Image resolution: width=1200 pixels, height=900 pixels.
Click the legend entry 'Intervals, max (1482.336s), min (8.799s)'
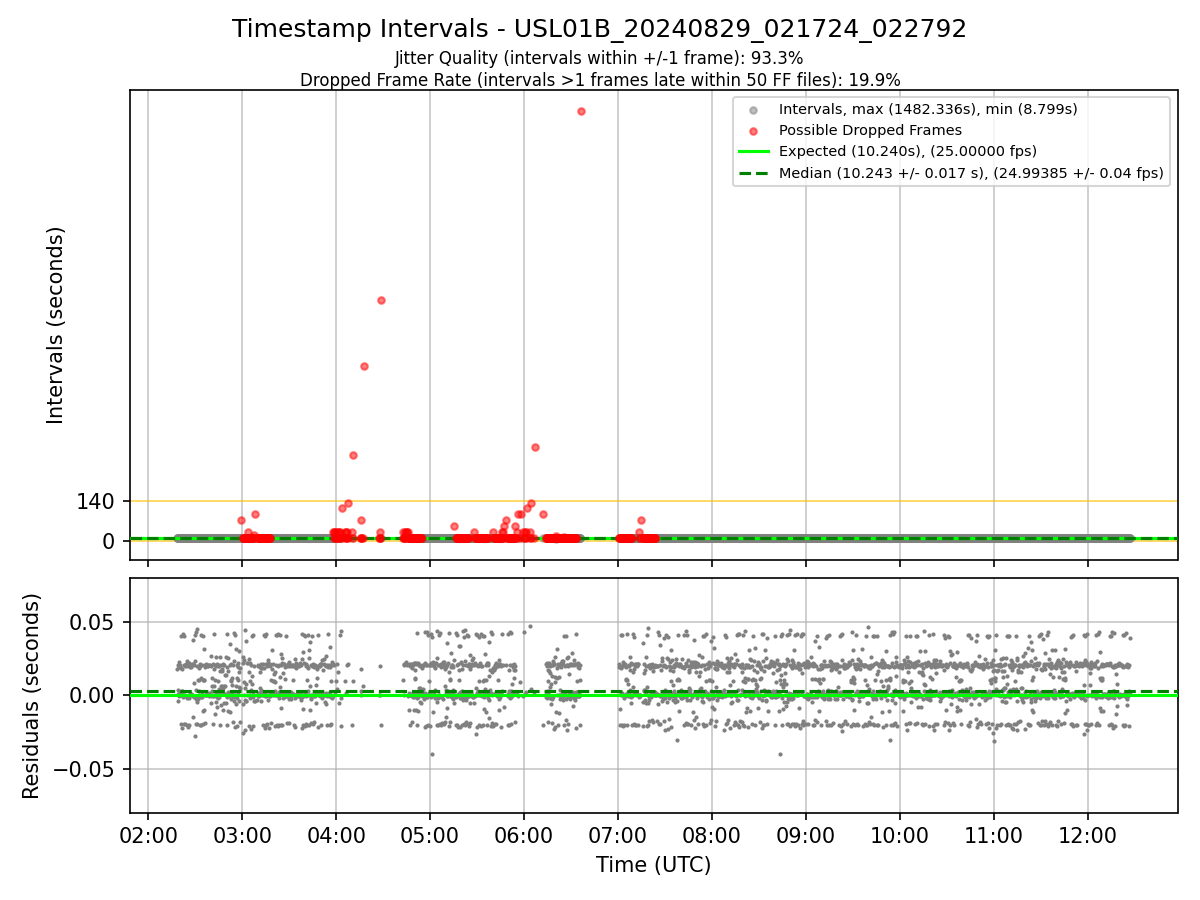(x=928, y=109)
